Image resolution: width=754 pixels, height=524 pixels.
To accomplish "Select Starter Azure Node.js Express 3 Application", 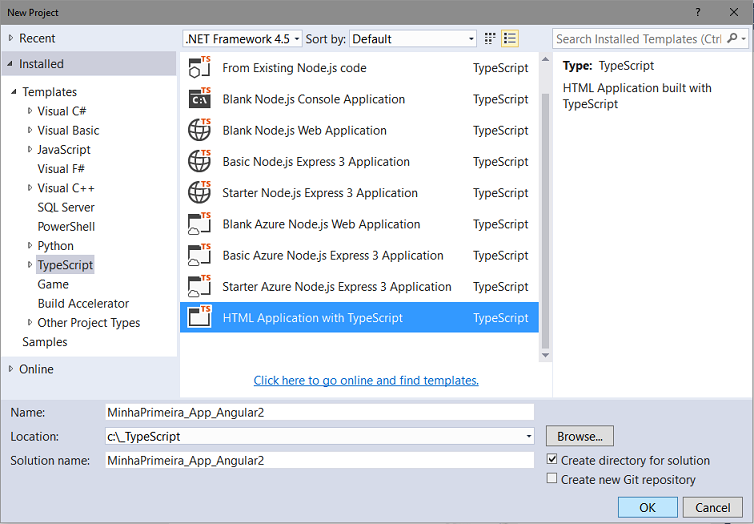I will pyautogui.click(x=359, y=287).
